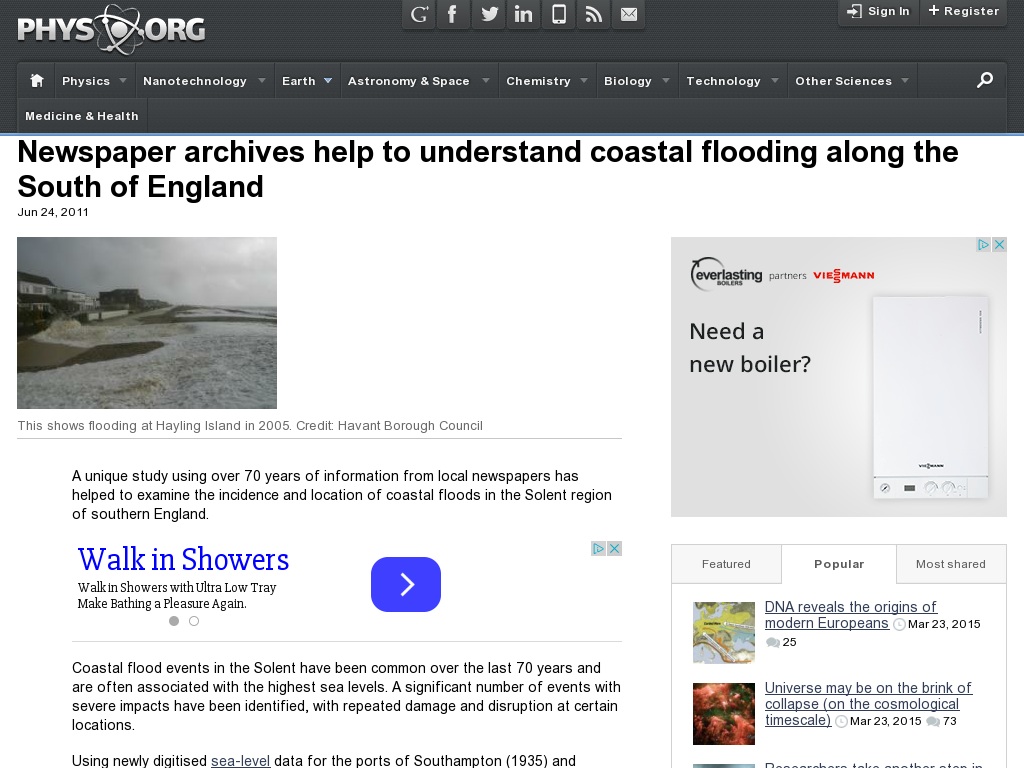Open the LinkedIn share icon

[523, 15]
